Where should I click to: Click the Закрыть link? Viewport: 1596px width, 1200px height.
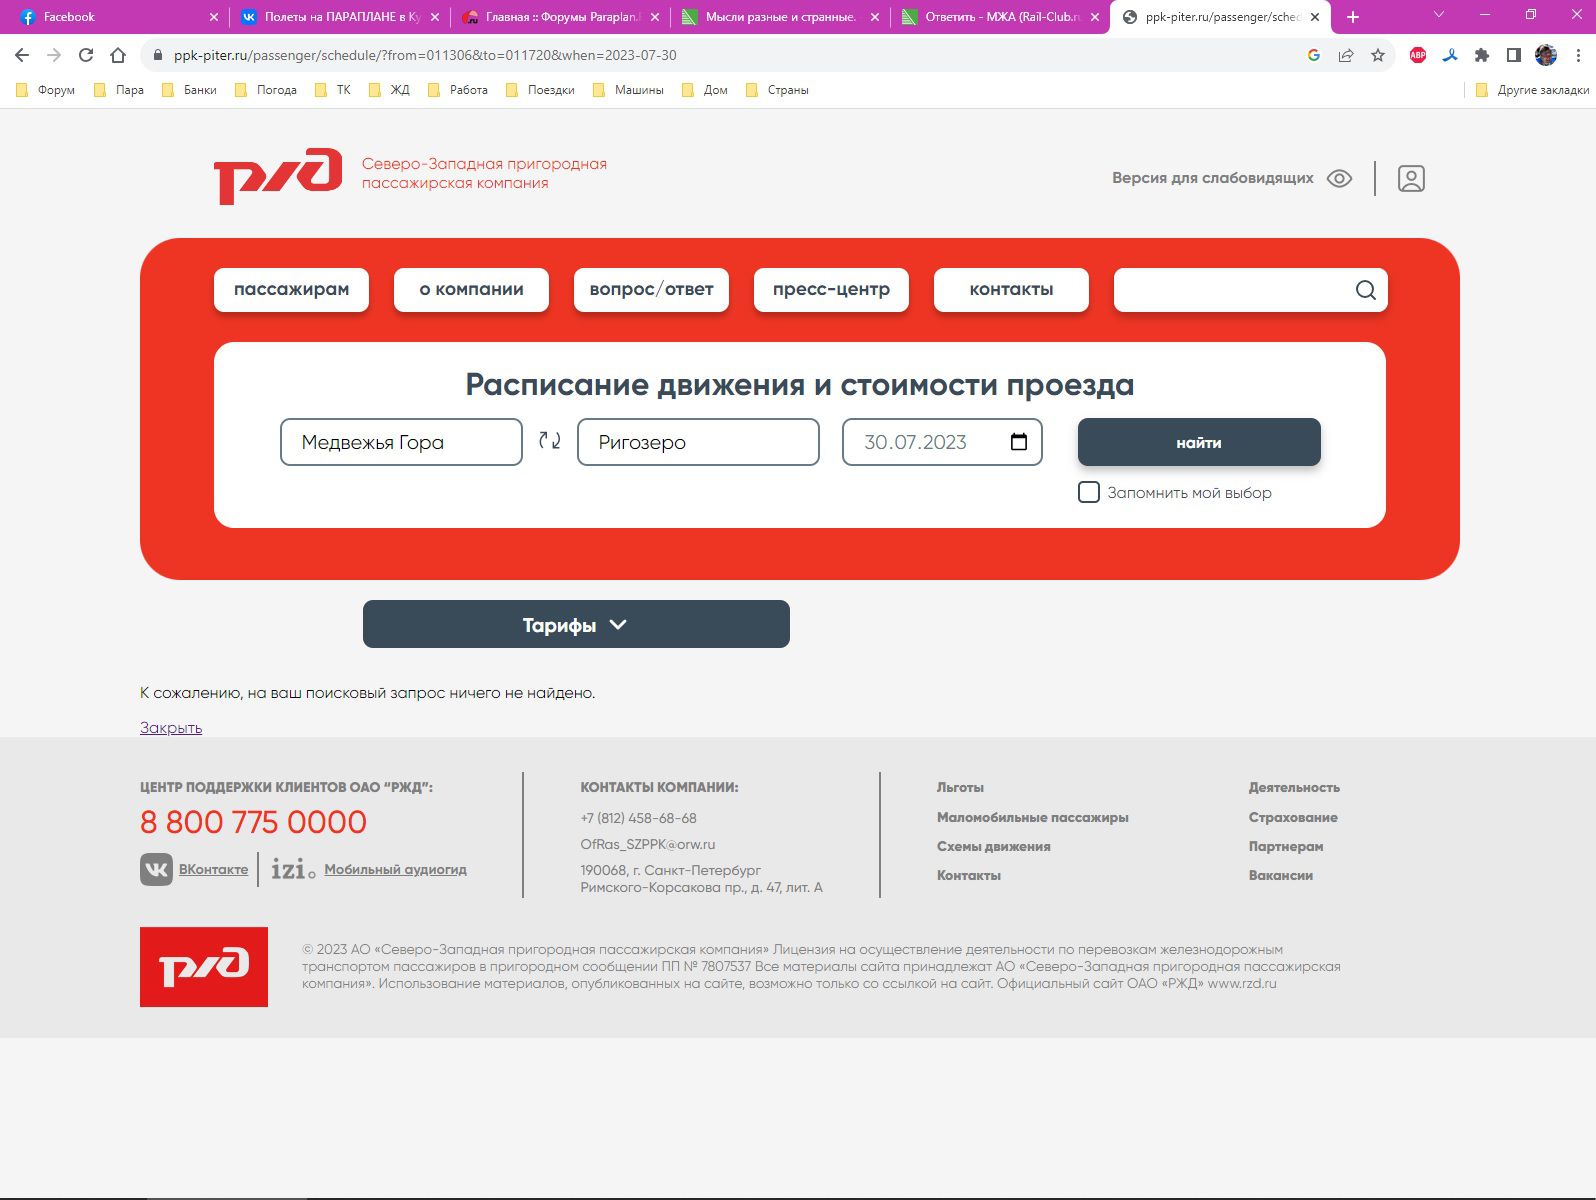(x=171, y=727)
